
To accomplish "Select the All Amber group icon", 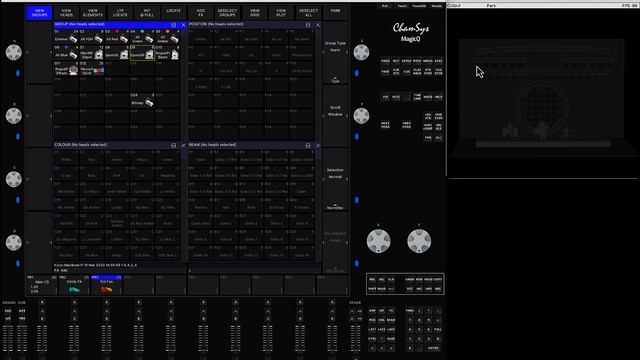I will (x=174, y=39).
